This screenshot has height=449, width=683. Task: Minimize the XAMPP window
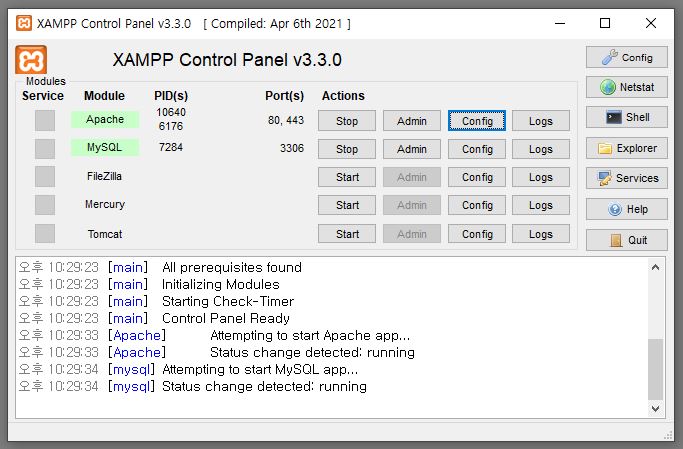tap(560, 23)
